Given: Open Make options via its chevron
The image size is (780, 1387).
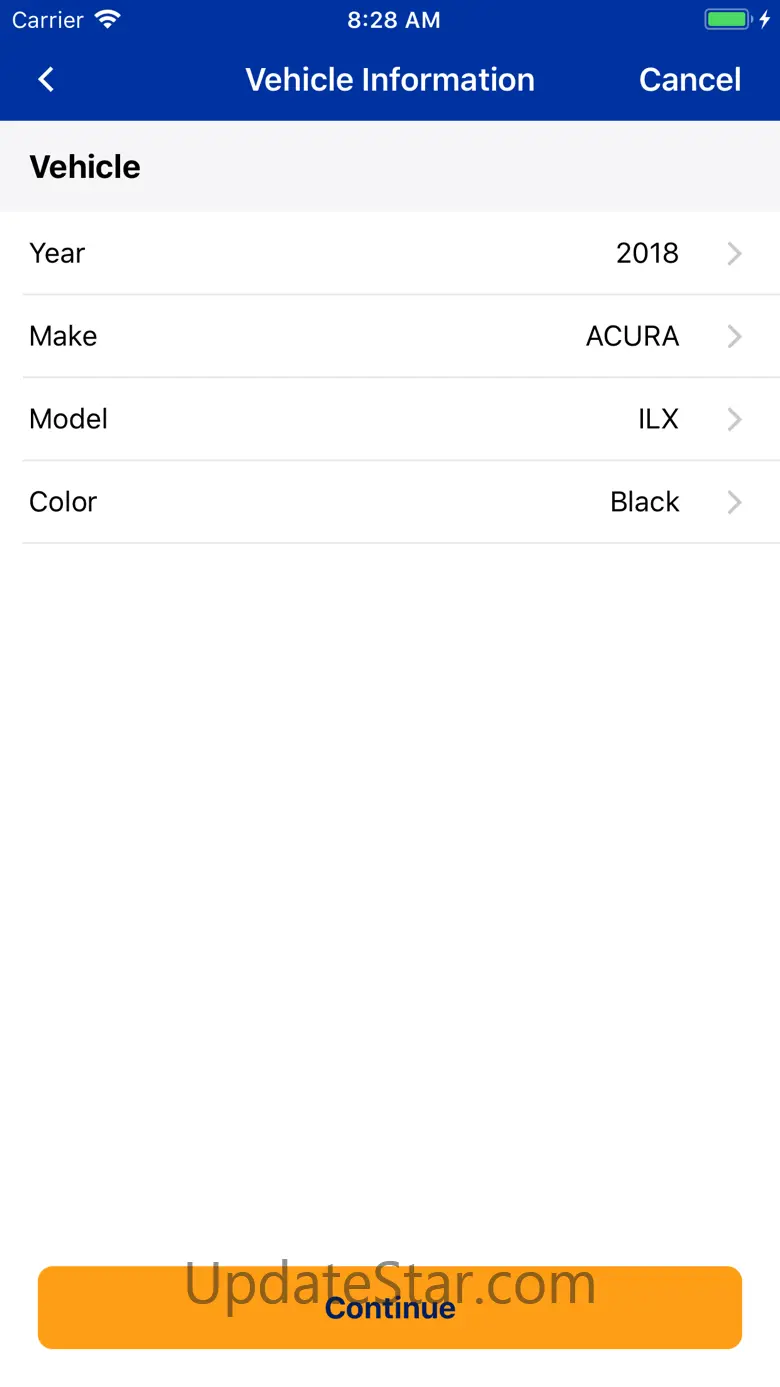Looking at the screenshot, I should [734, 337].
